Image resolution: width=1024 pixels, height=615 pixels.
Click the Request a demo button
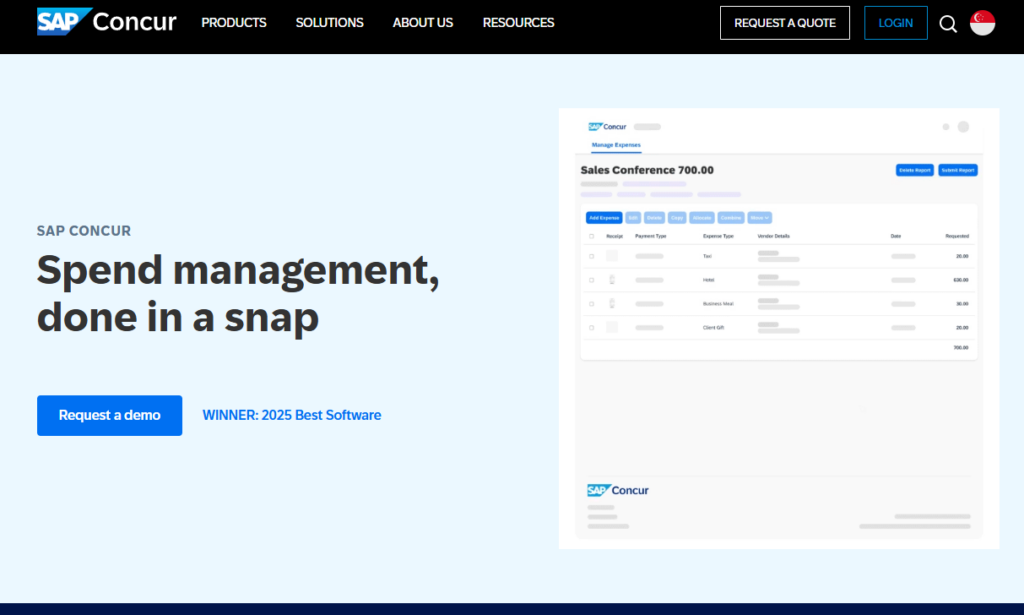pos(110,415)
